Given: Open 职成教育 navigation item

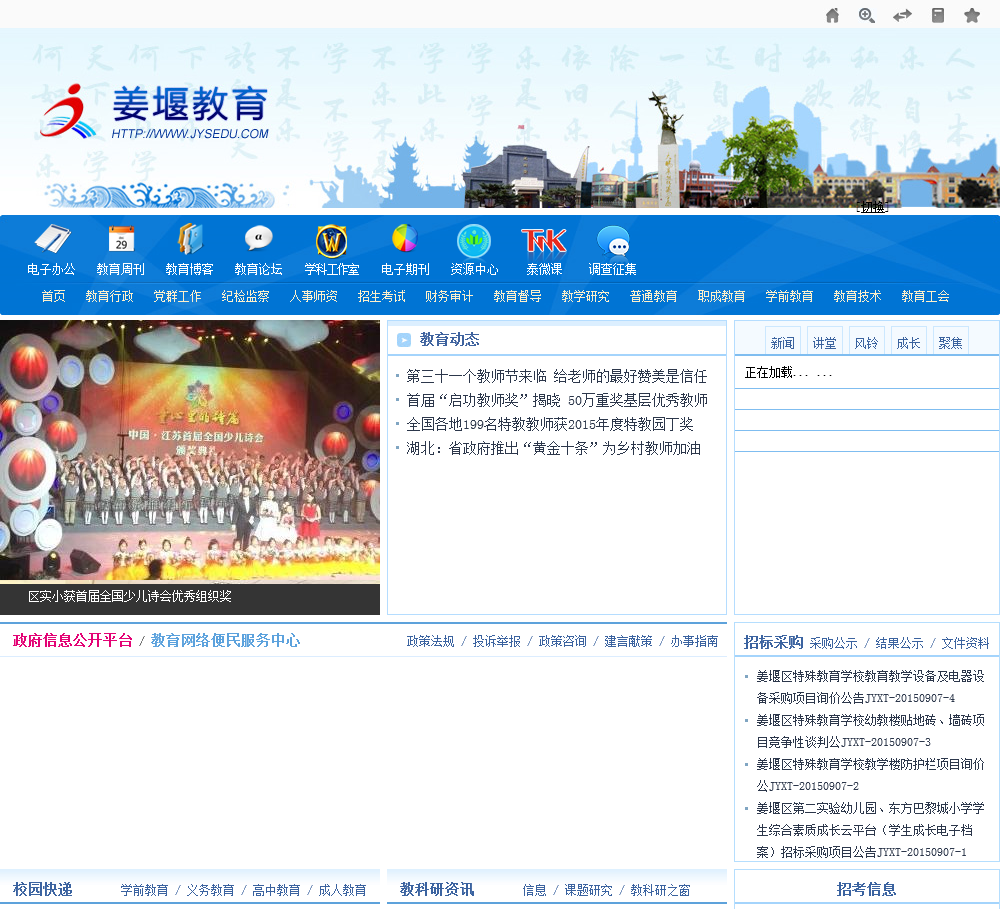Looking at the screenshot, I should click(721, 296).
